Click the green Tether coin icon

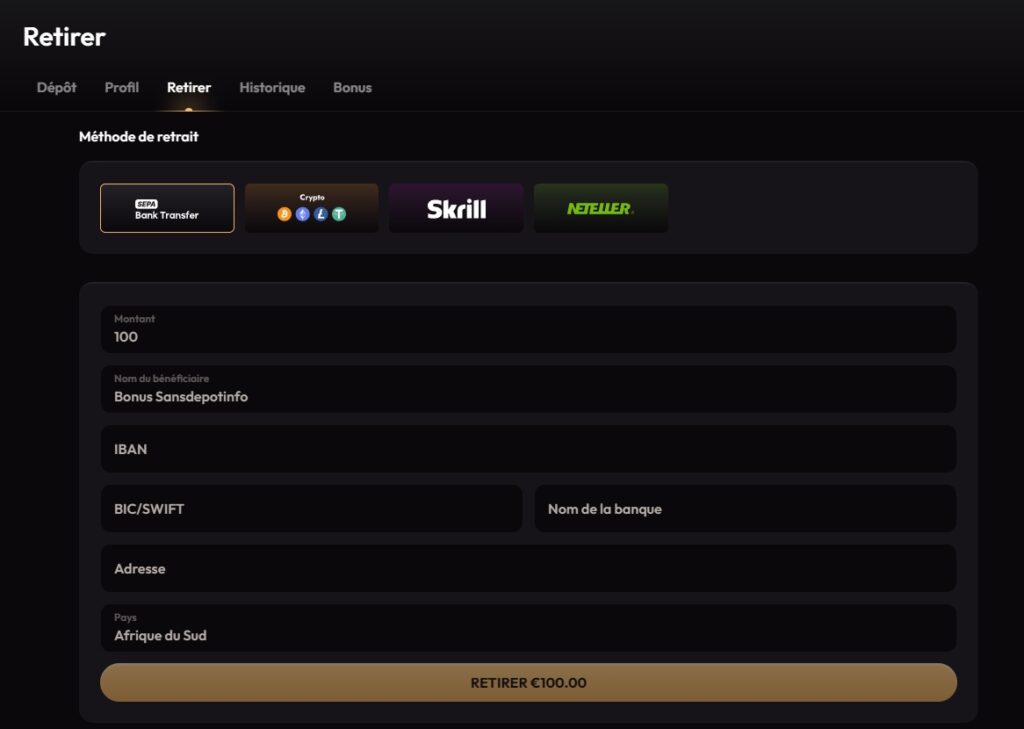point(339,214)
